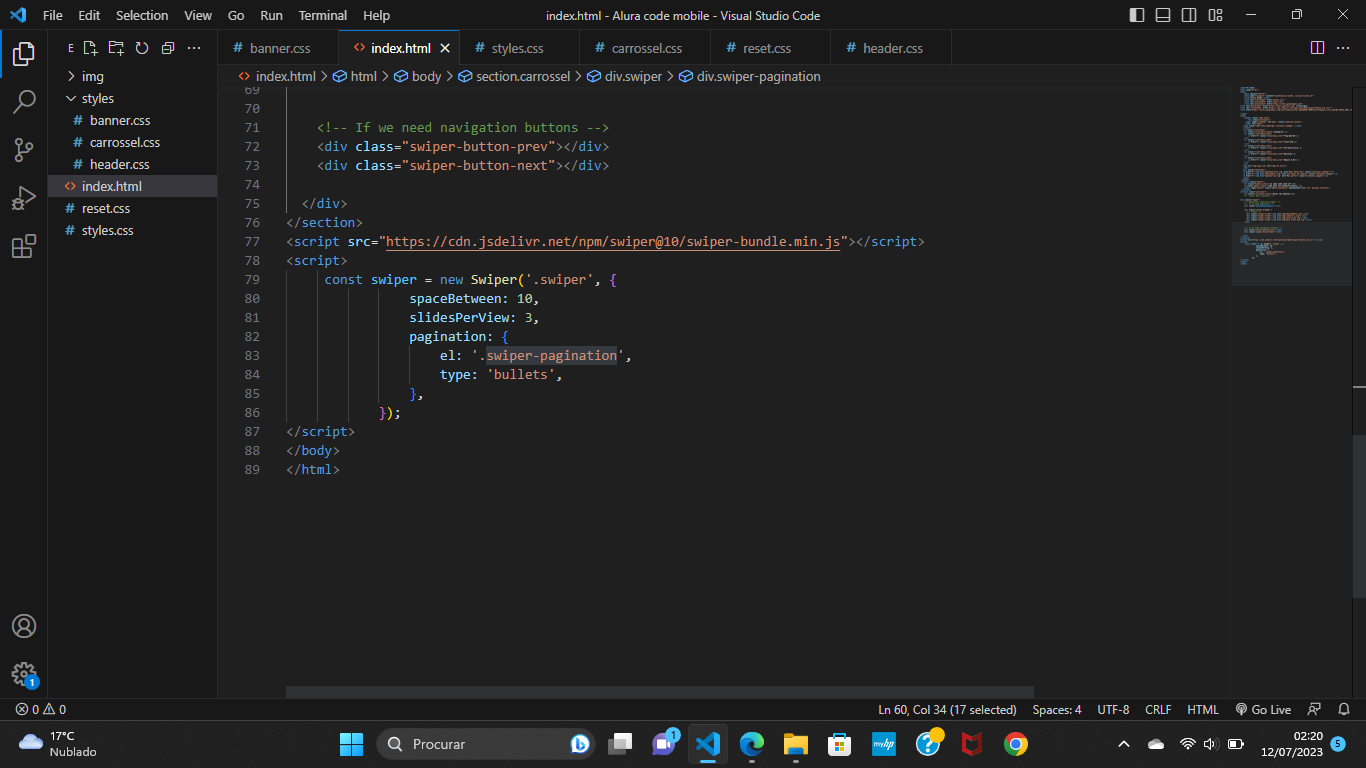Open the Go menu
This screenshot has width=1366, height=768.
(x=236, y=15)
